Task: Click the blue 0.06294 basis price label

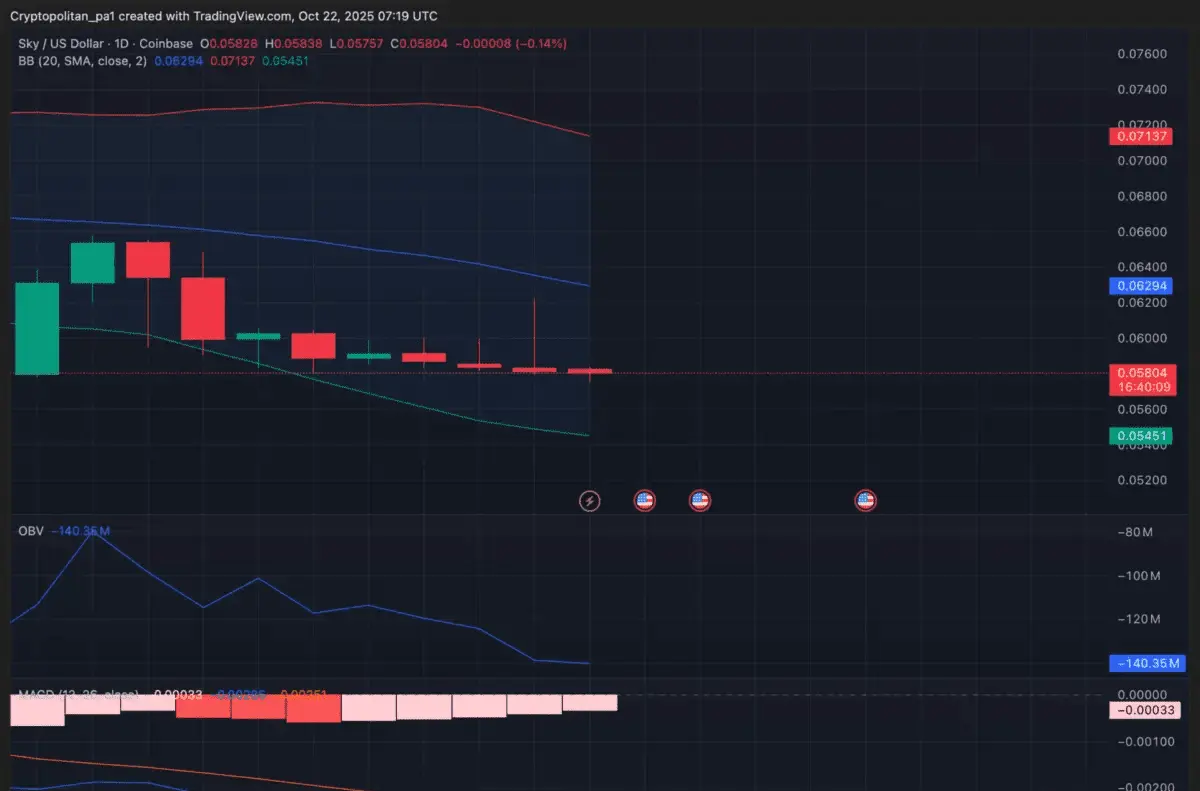Action: 1142,286
